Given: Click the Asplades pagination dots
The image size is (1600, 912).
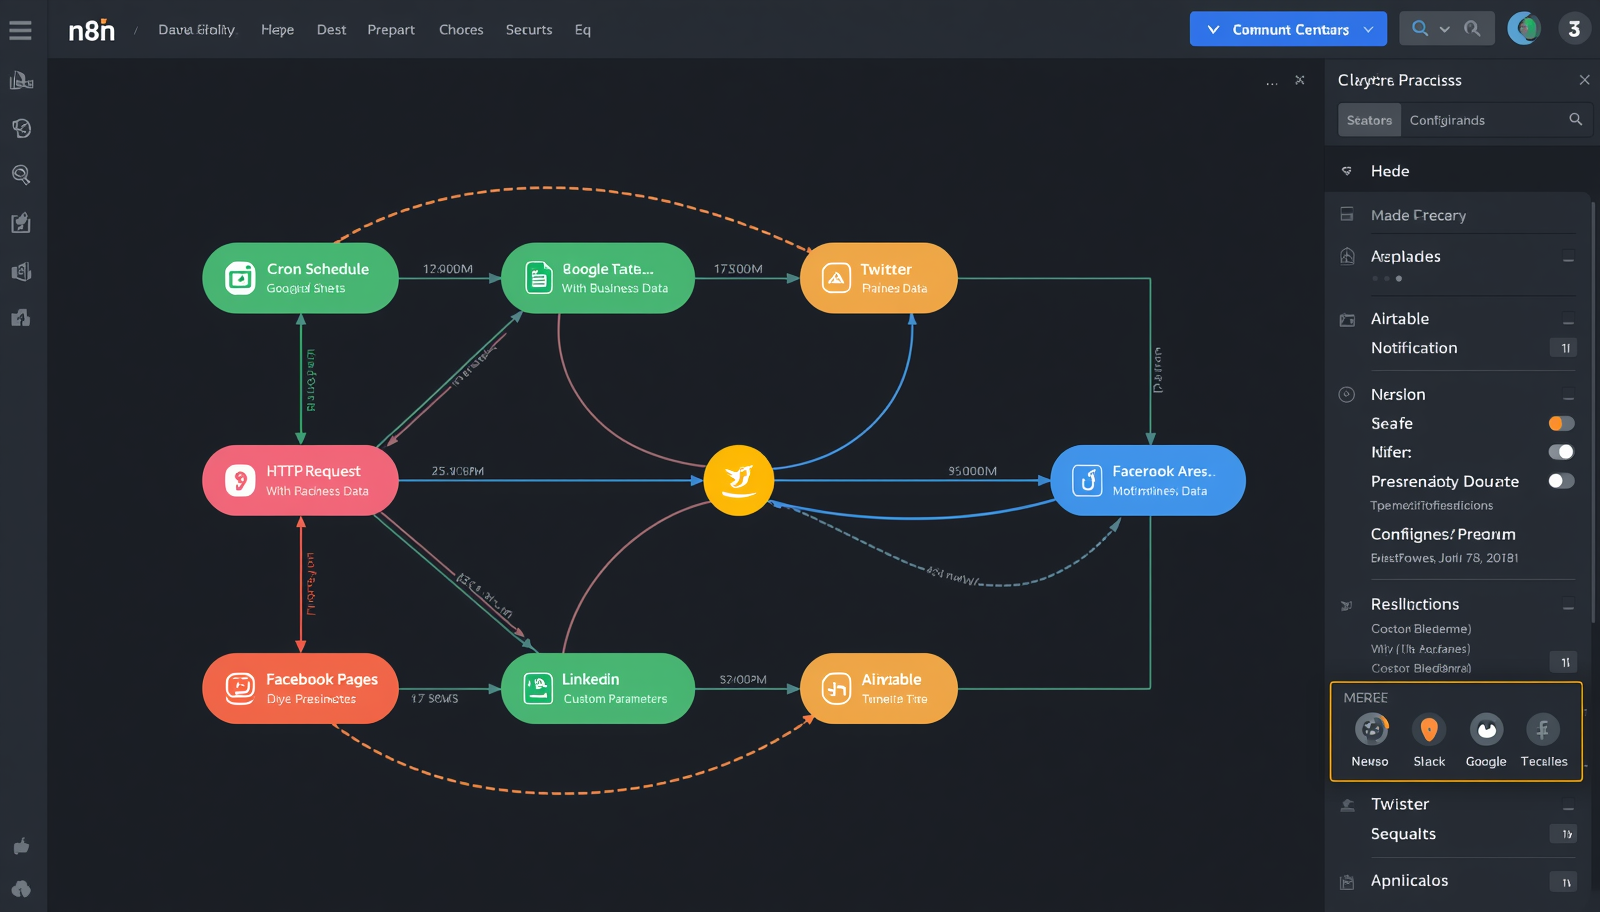Looking at the screenshot, I should pyautogui.click(x=1387, y=278).
